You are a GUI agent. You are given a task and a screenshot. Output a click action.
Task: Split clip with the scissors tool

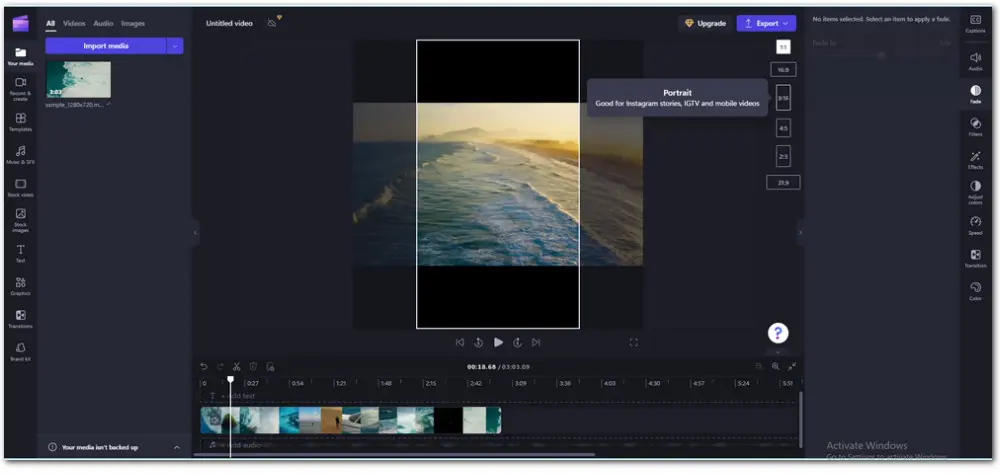pos(237,367)
